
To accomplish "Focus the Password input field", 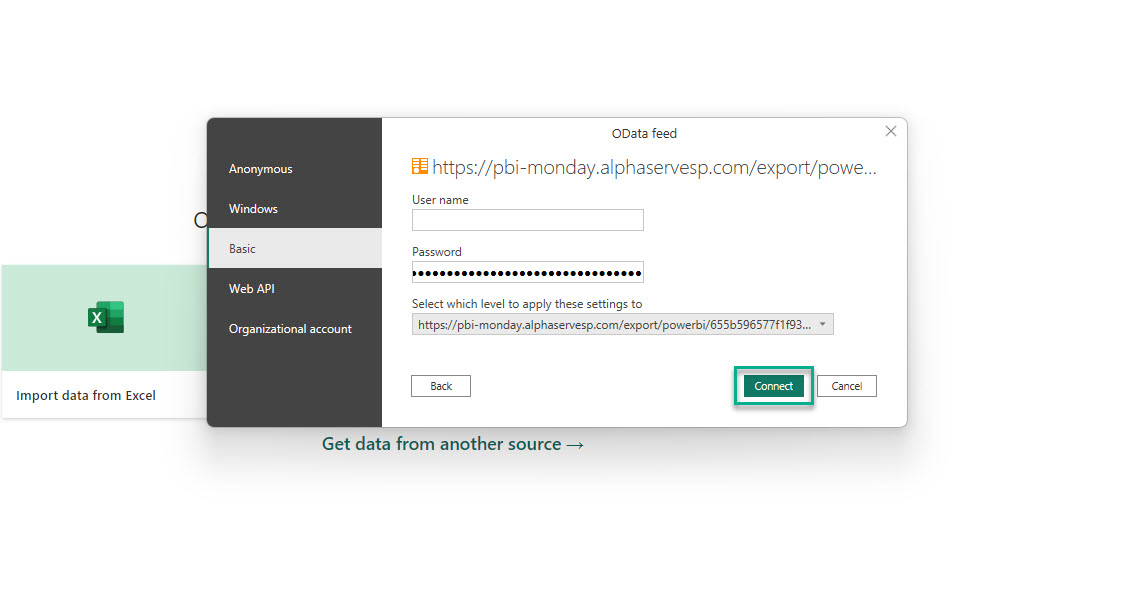I will 527,272.
